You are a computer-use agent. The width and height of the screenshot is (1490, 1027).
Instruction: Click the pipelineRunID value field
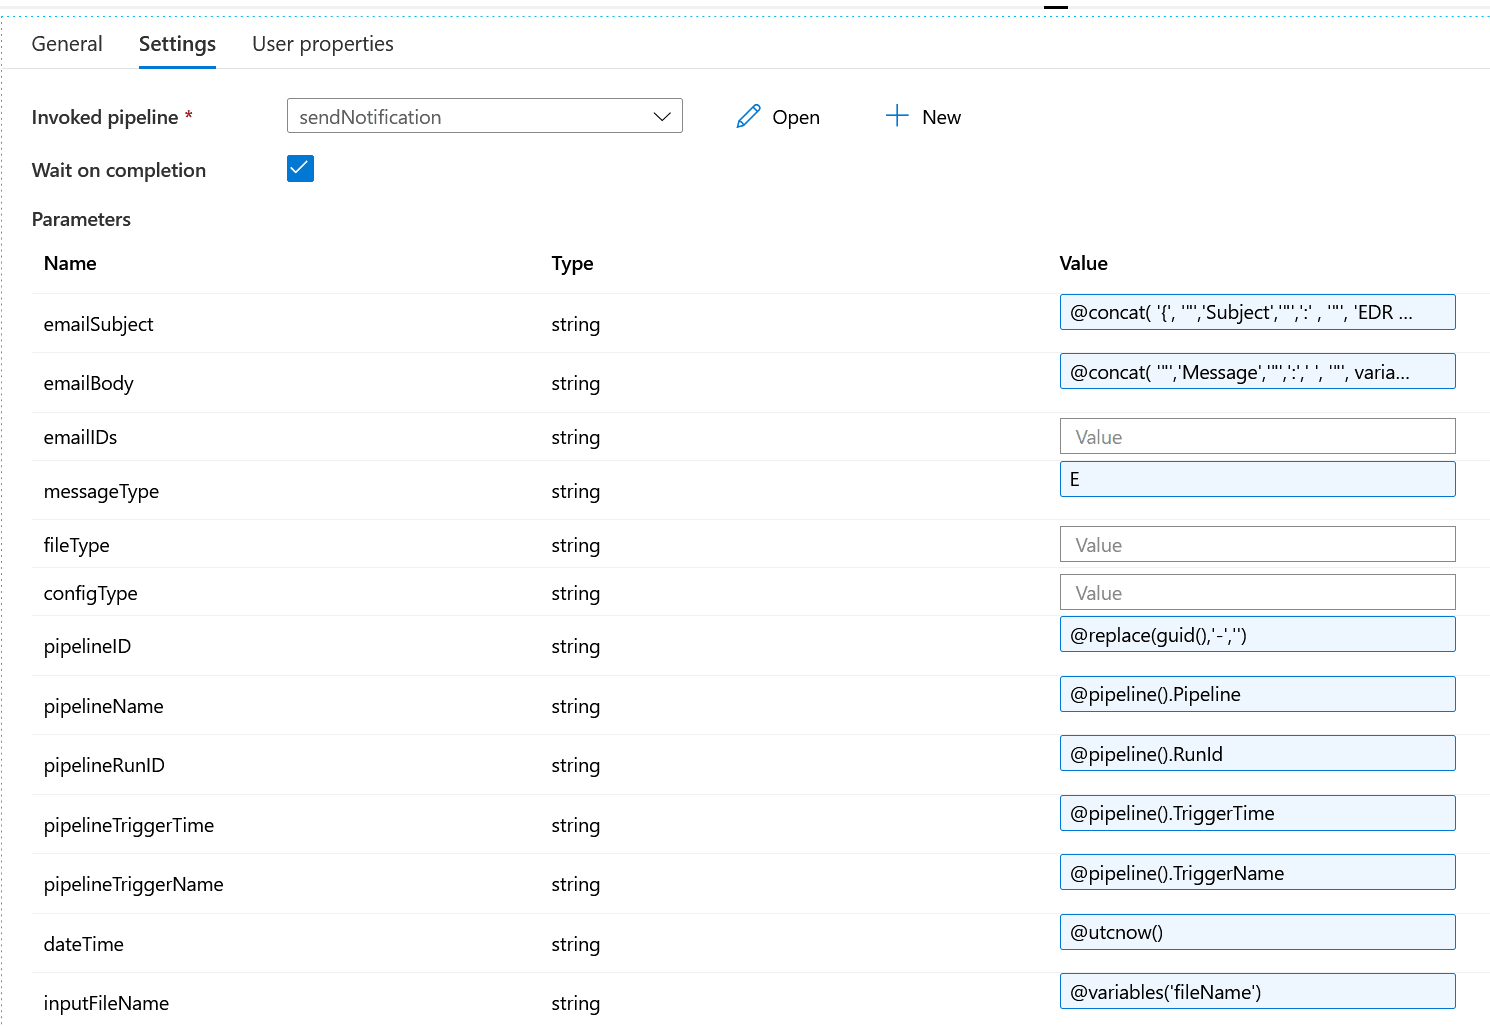coord(1257,754)
